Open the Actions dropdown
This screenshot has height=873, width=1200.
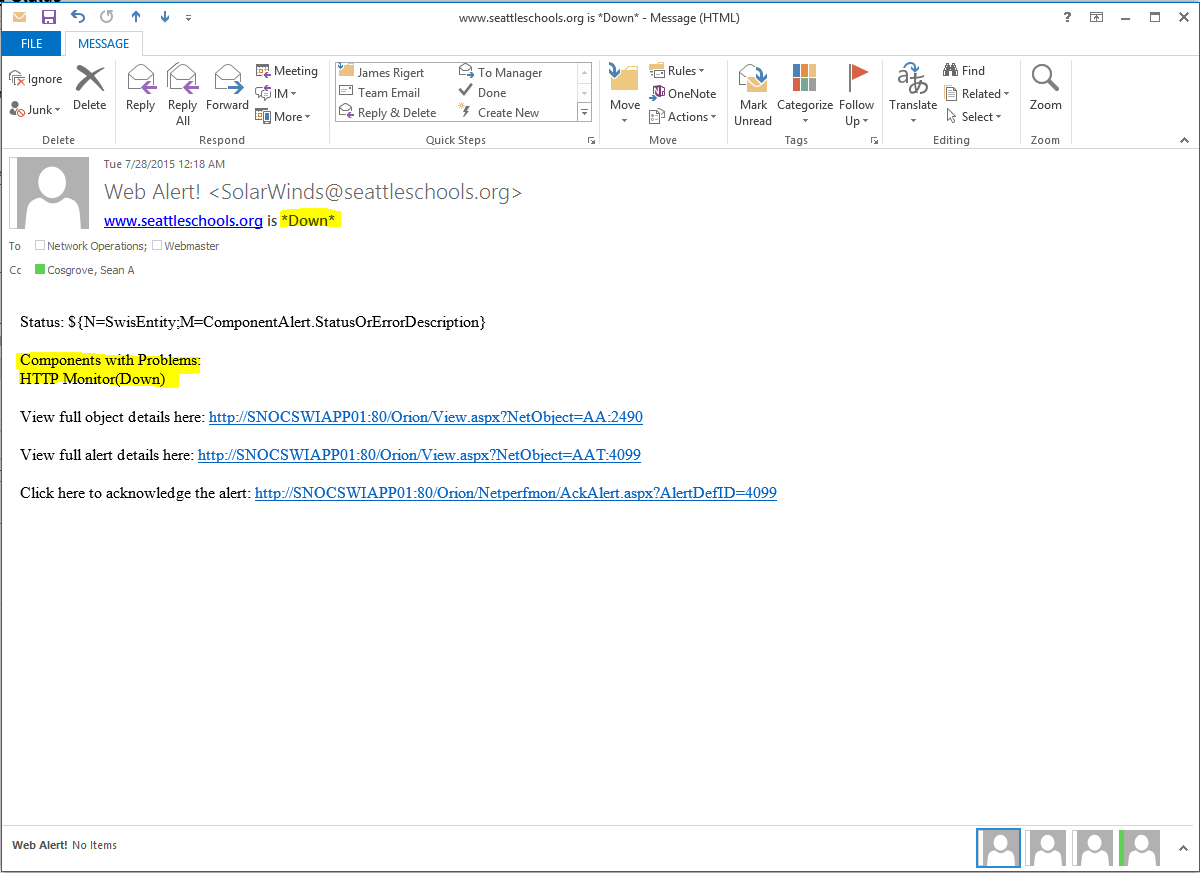(684, 117)
